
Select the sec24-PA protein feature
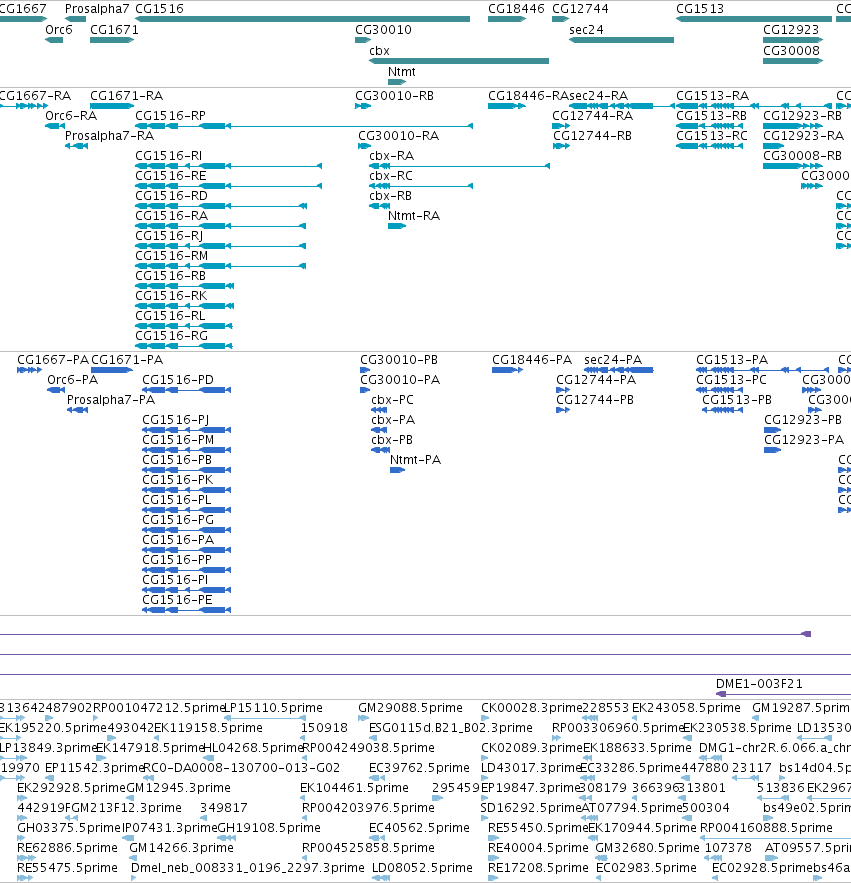(x=618, y=370)
